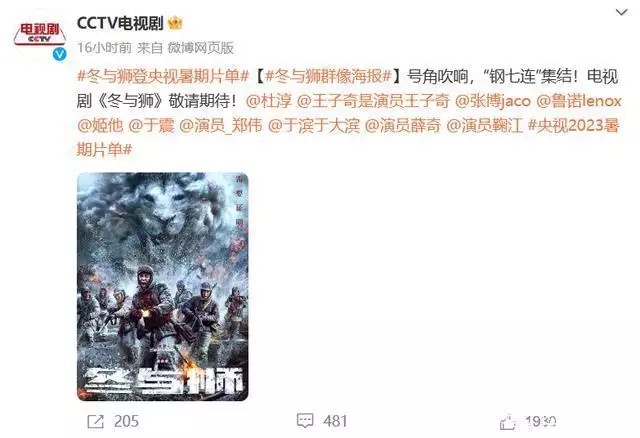Visit the @鲁诺lenox mention
The height and width of the screenshot is (438, 640).
579,101
